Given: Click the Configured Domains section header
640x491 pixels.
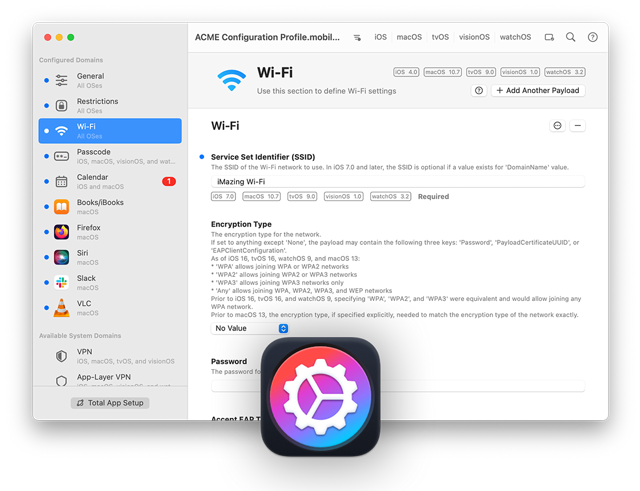Looking at the screenshot, I should [71, 60].
